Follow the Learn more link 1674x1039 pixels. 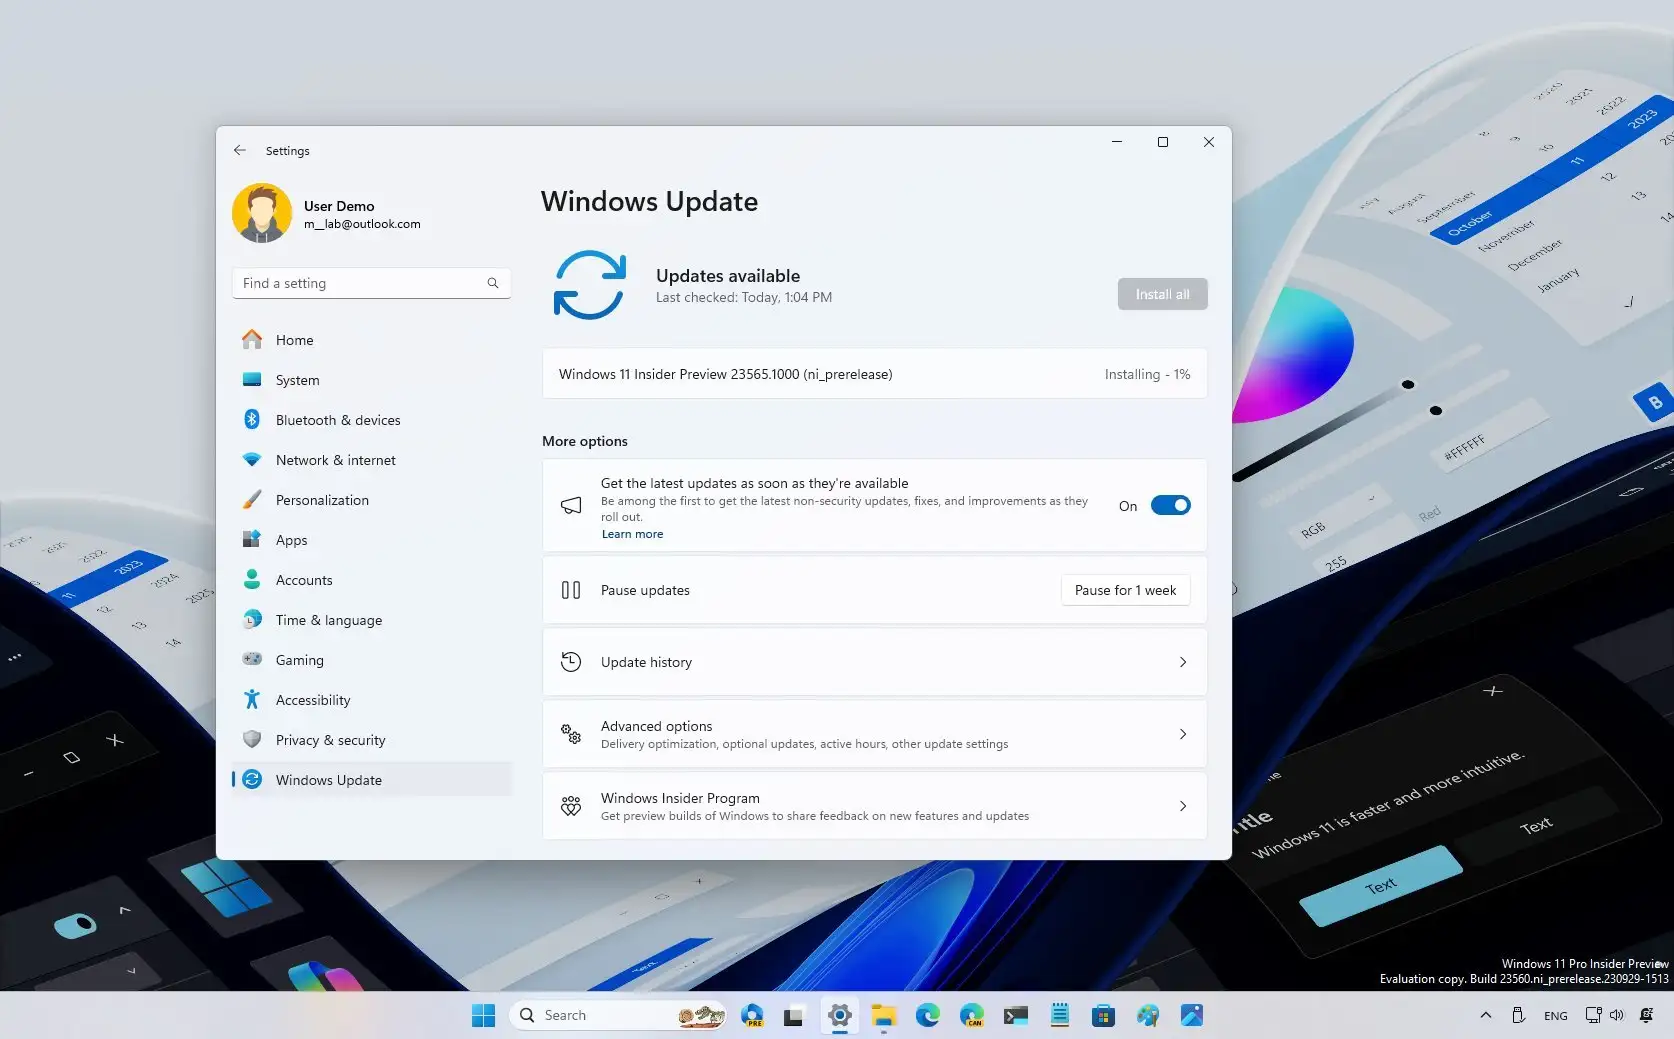[x=632, y=534]
